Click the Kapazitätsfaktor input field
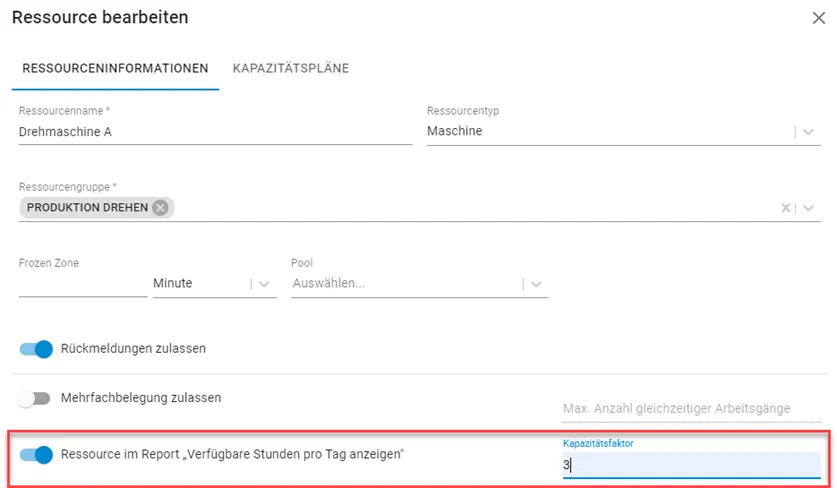The height and width of the screenshot is (488, 837). tap(691, 465)
